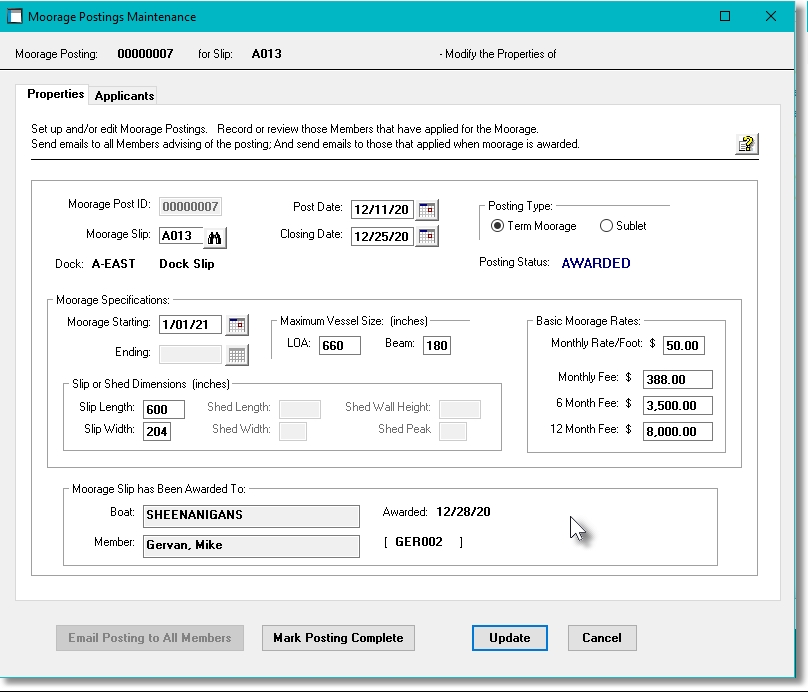Click the help question-mark icon
The height and width of the screenshot is (692, 808).
pyautogui.click(x=744, y=144)
